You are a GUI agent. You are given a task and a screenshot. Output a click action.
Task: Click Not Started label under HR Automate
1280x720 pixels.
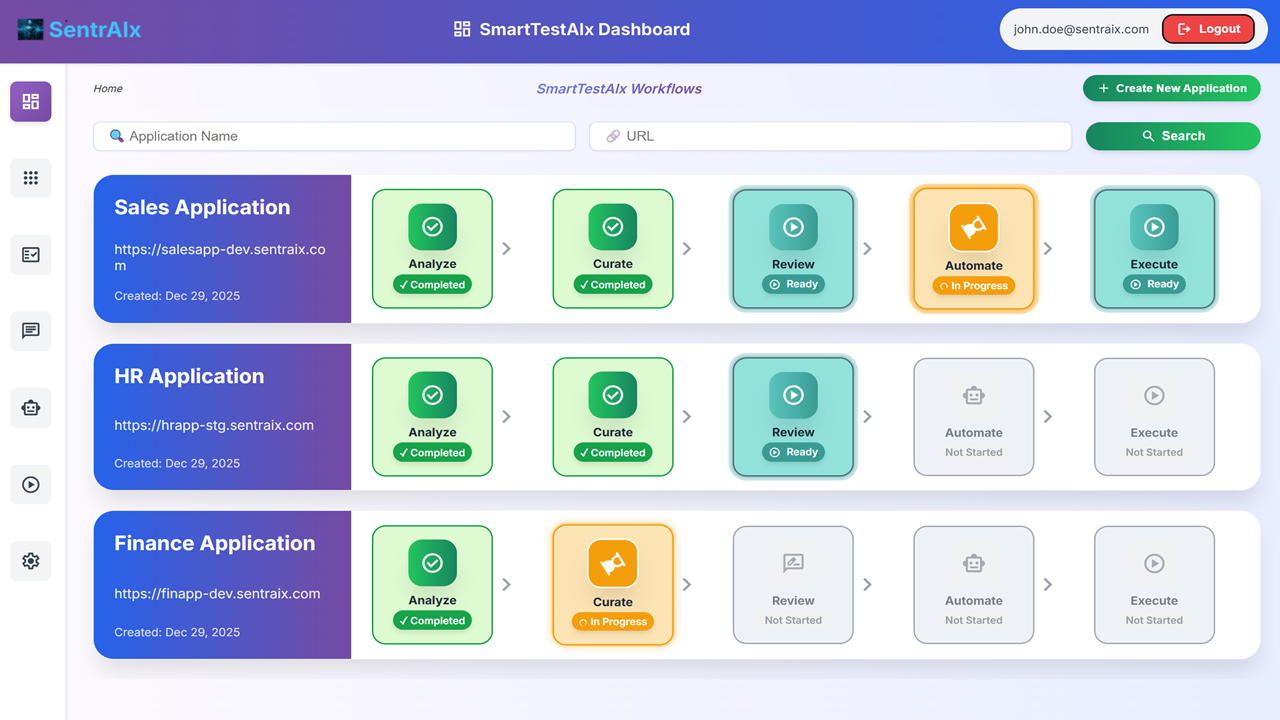(974, 452)
